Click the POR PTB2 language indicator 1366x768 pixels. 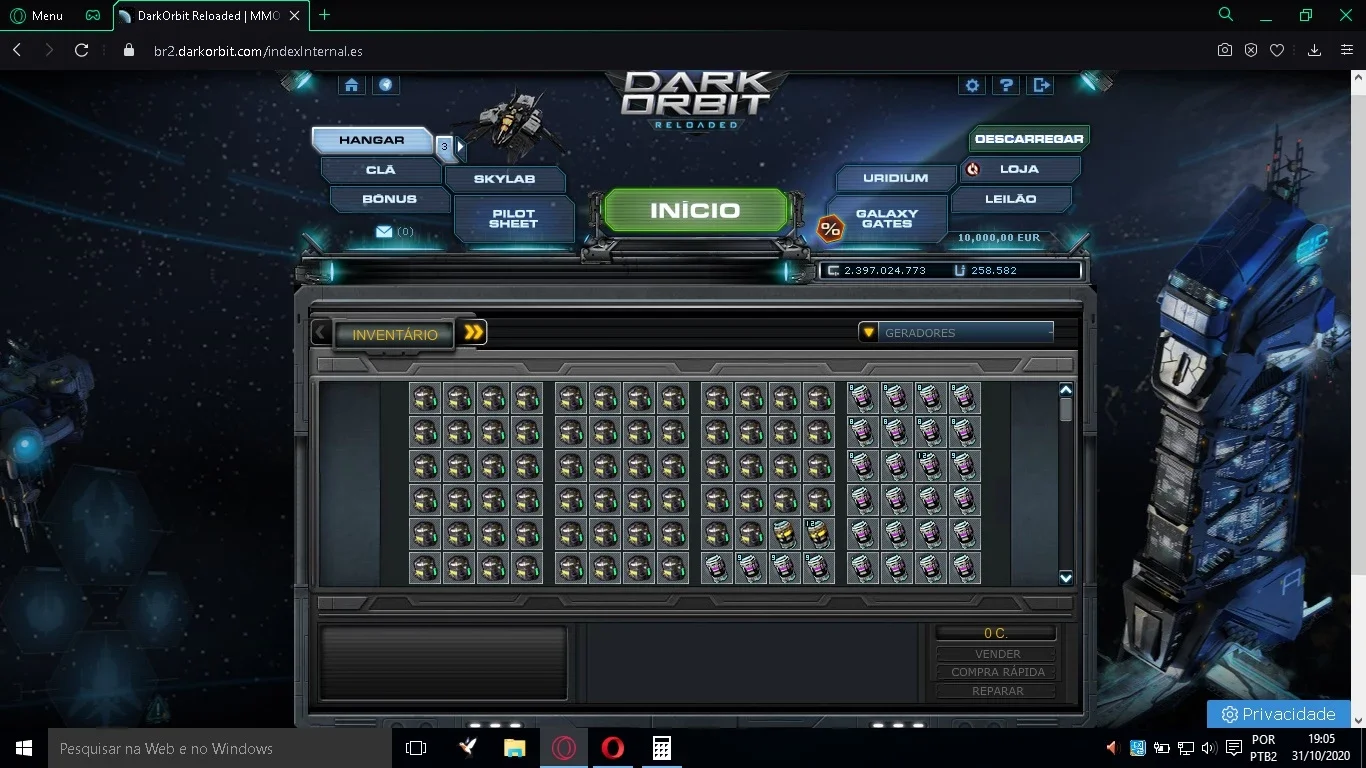point(1263,748)
